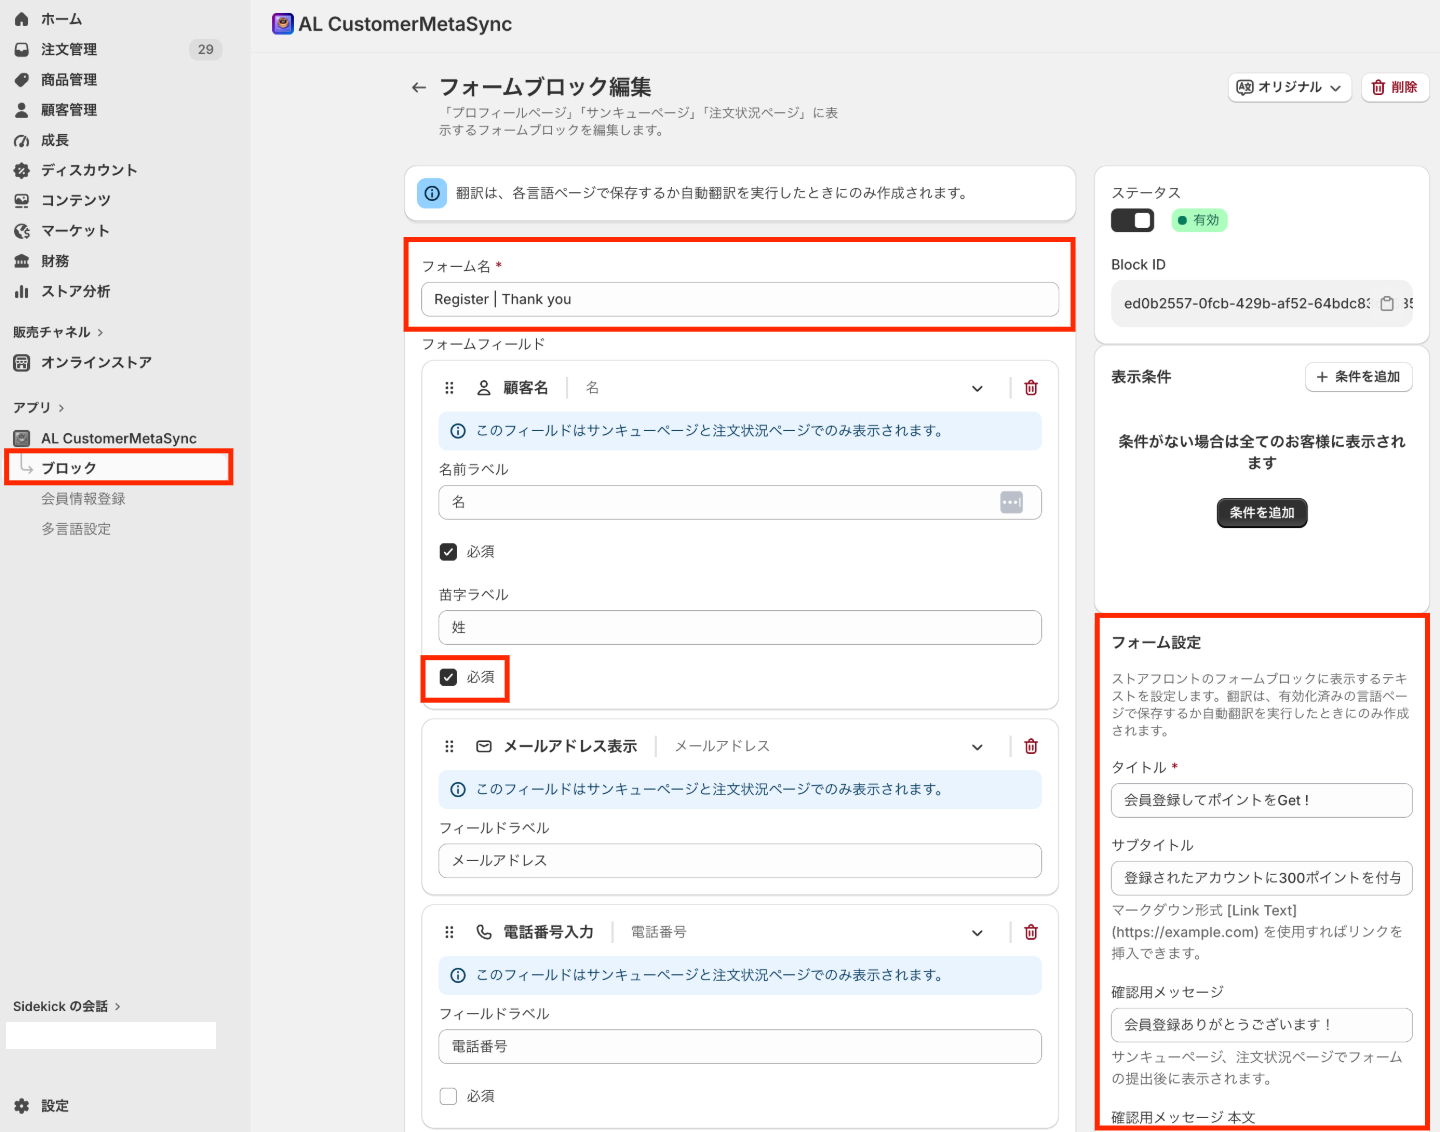Go back with the left arrow icon
1440x1132 pixels.
[x=419, y=88]
